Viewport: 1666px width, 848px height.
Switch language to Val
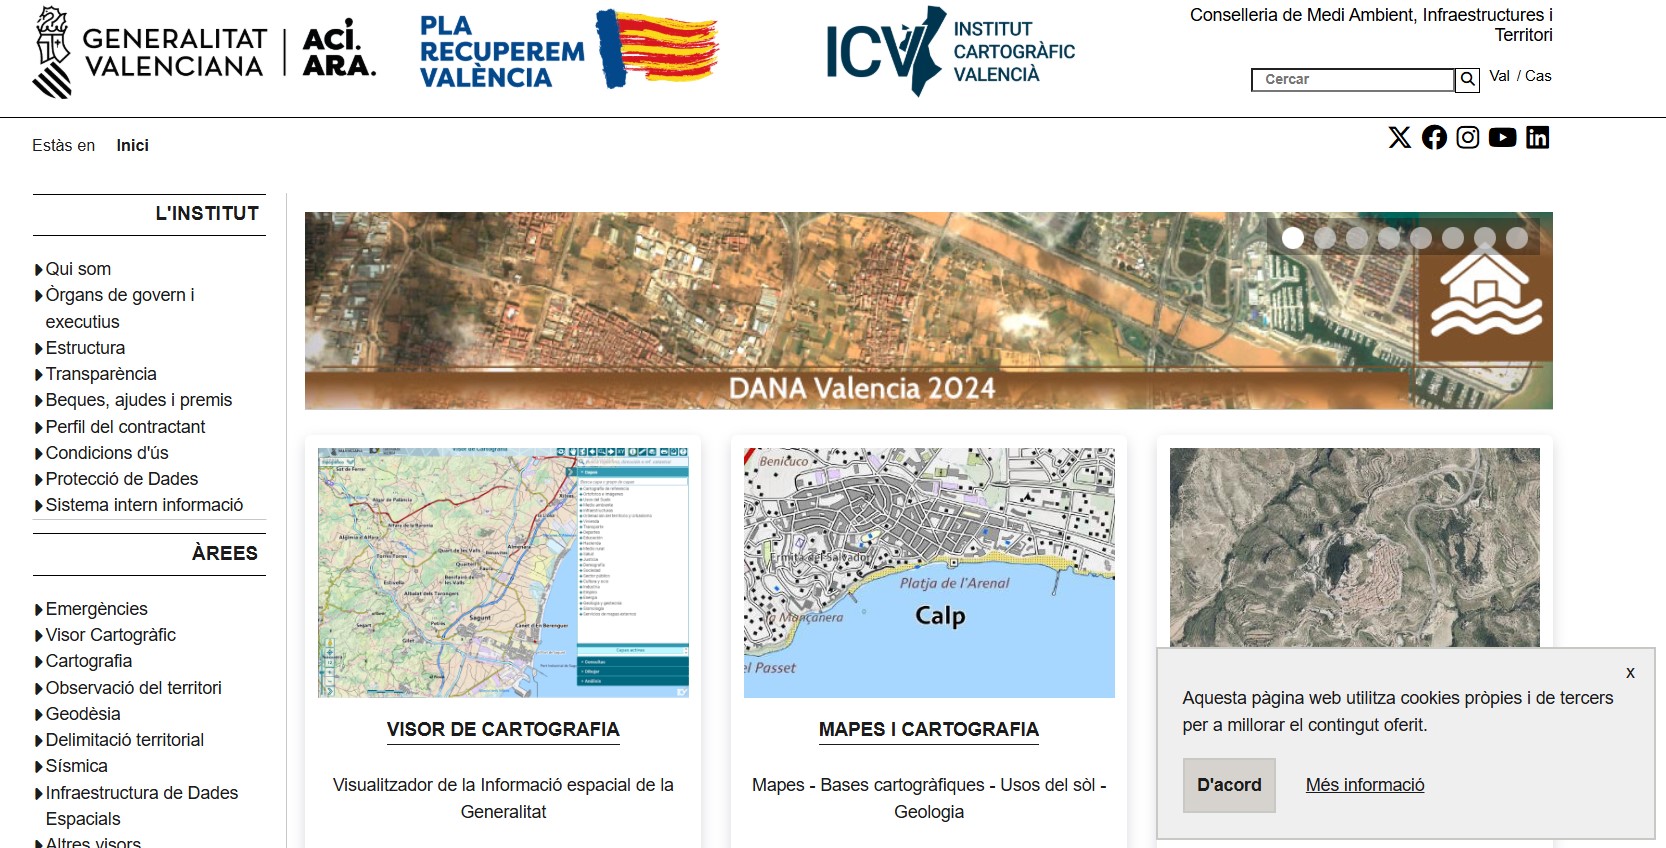[x=1499, y=76]
